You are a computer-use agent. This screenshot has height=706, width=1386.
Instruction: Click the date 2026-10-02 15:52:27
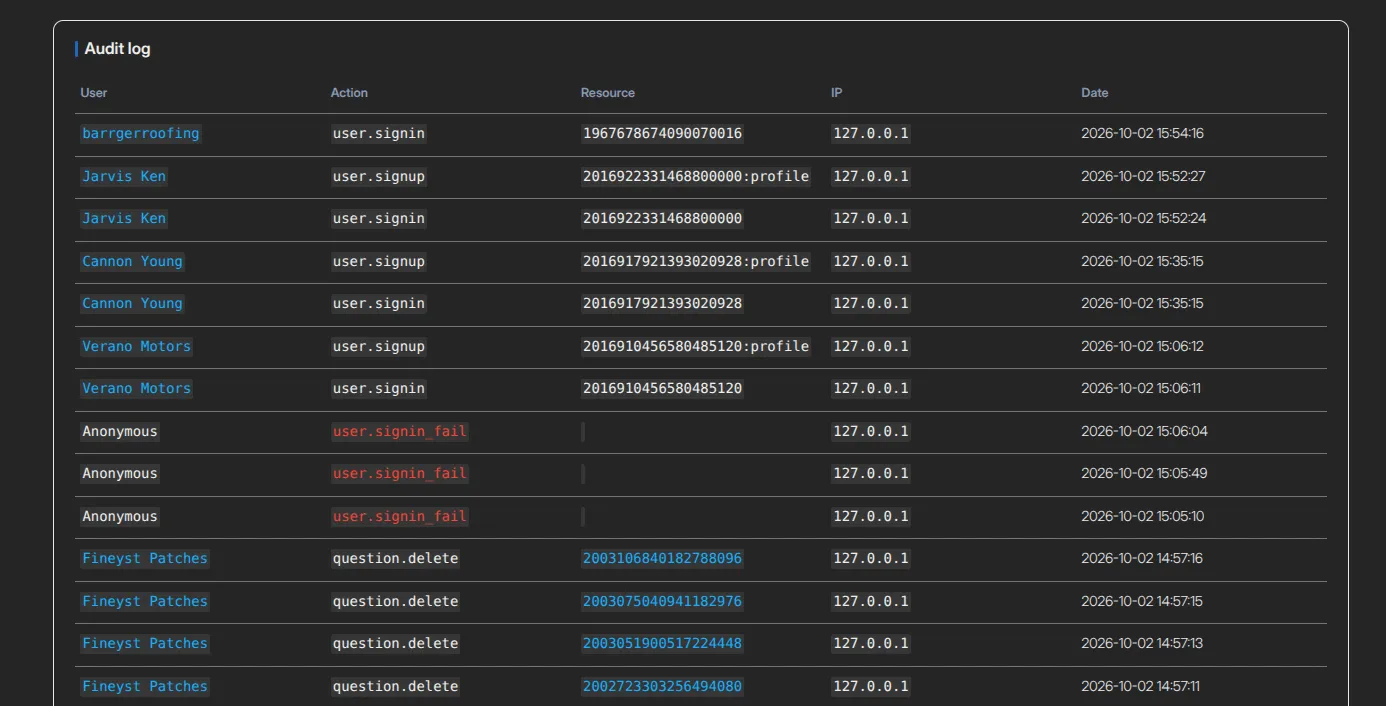(1143, 176)
